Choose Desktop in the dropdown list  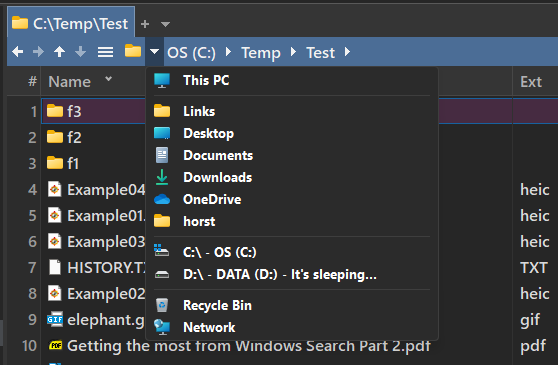pyautogui.click(x=292, y=133)
